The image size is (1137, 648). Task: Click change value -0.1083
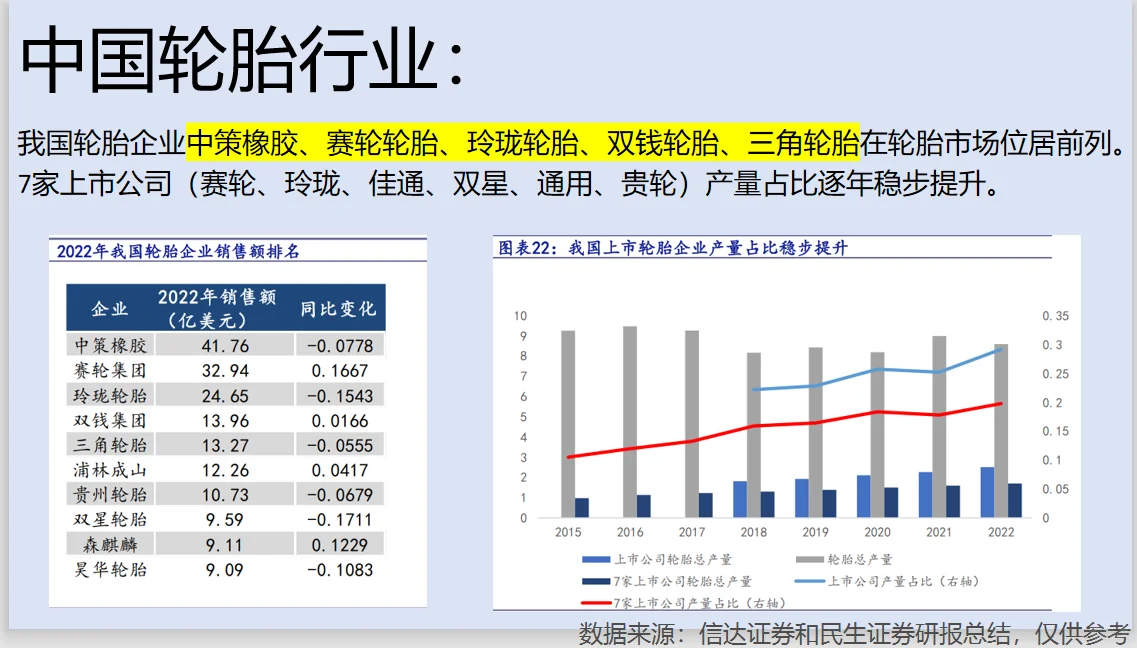pos(340,569)
